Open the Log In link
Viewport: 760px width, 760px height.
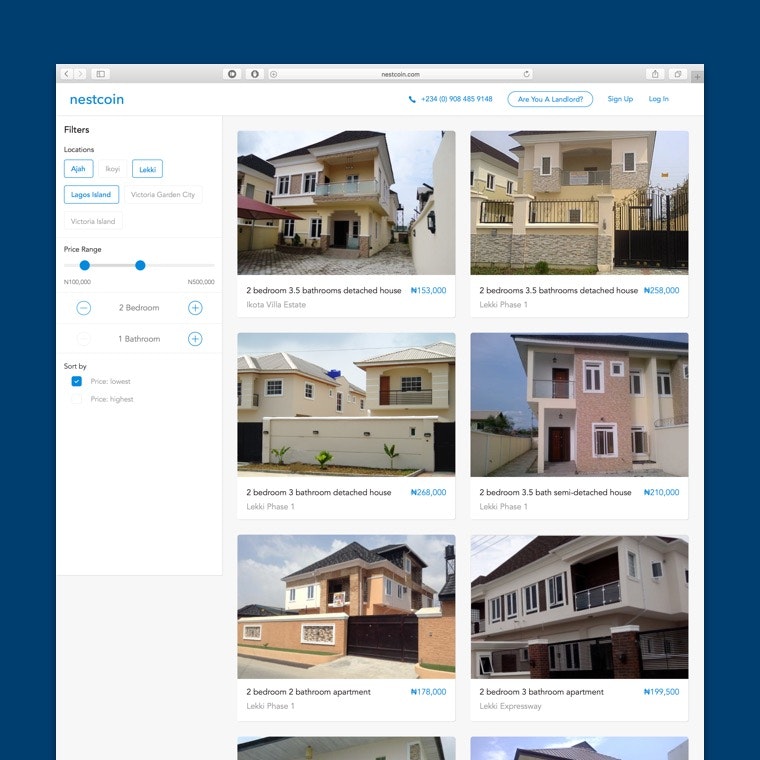[659, 99]
